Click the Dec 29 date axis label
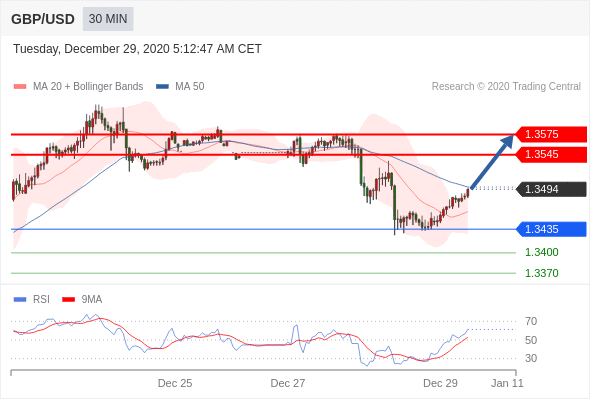590x400 pixels. [x=440, y=383]
